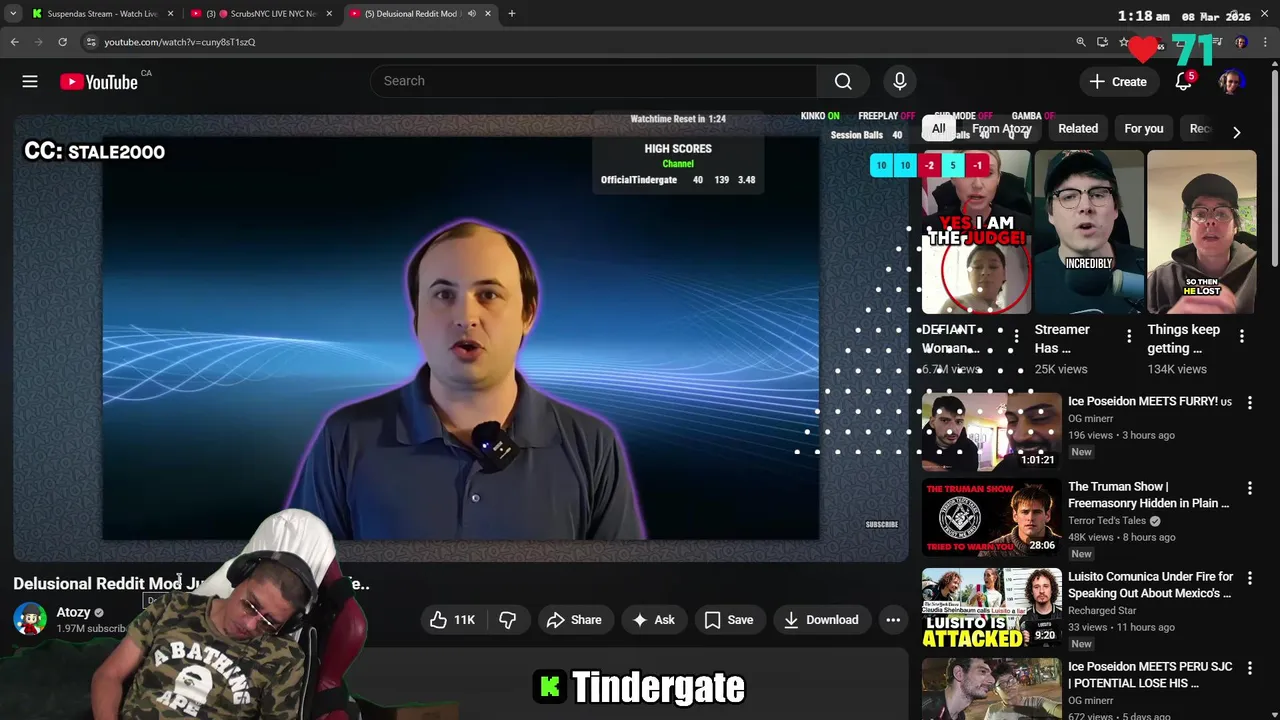The width and height of the screenshot is (1280, 720).
Task: Open the YouTube account avatar menu
Action: (1231, 82)
